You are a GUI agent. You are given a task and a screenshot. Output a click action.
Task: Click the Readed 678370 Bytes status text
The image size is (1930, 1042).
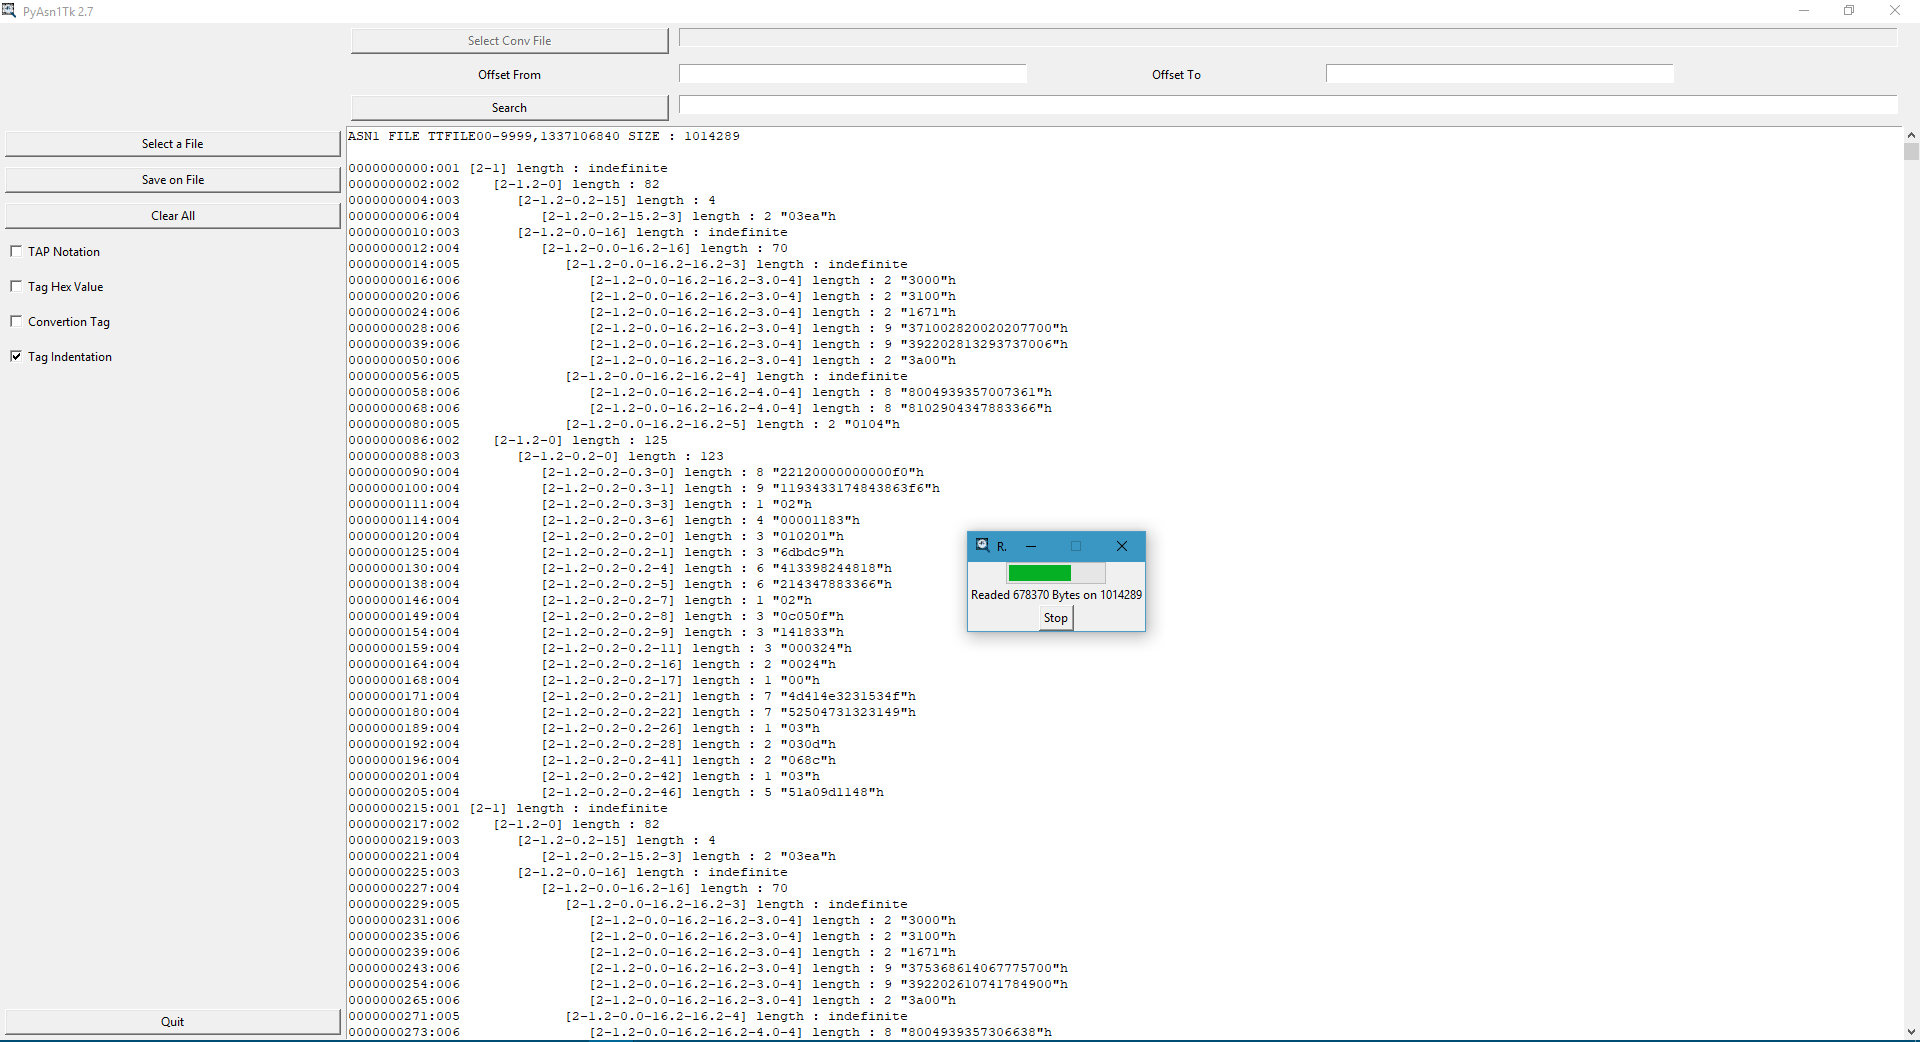(x=1056, y=595)
